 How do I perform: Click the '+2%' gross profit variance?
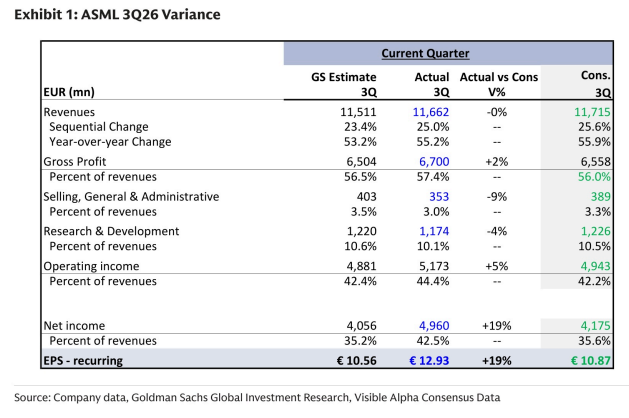pos(497,162)
